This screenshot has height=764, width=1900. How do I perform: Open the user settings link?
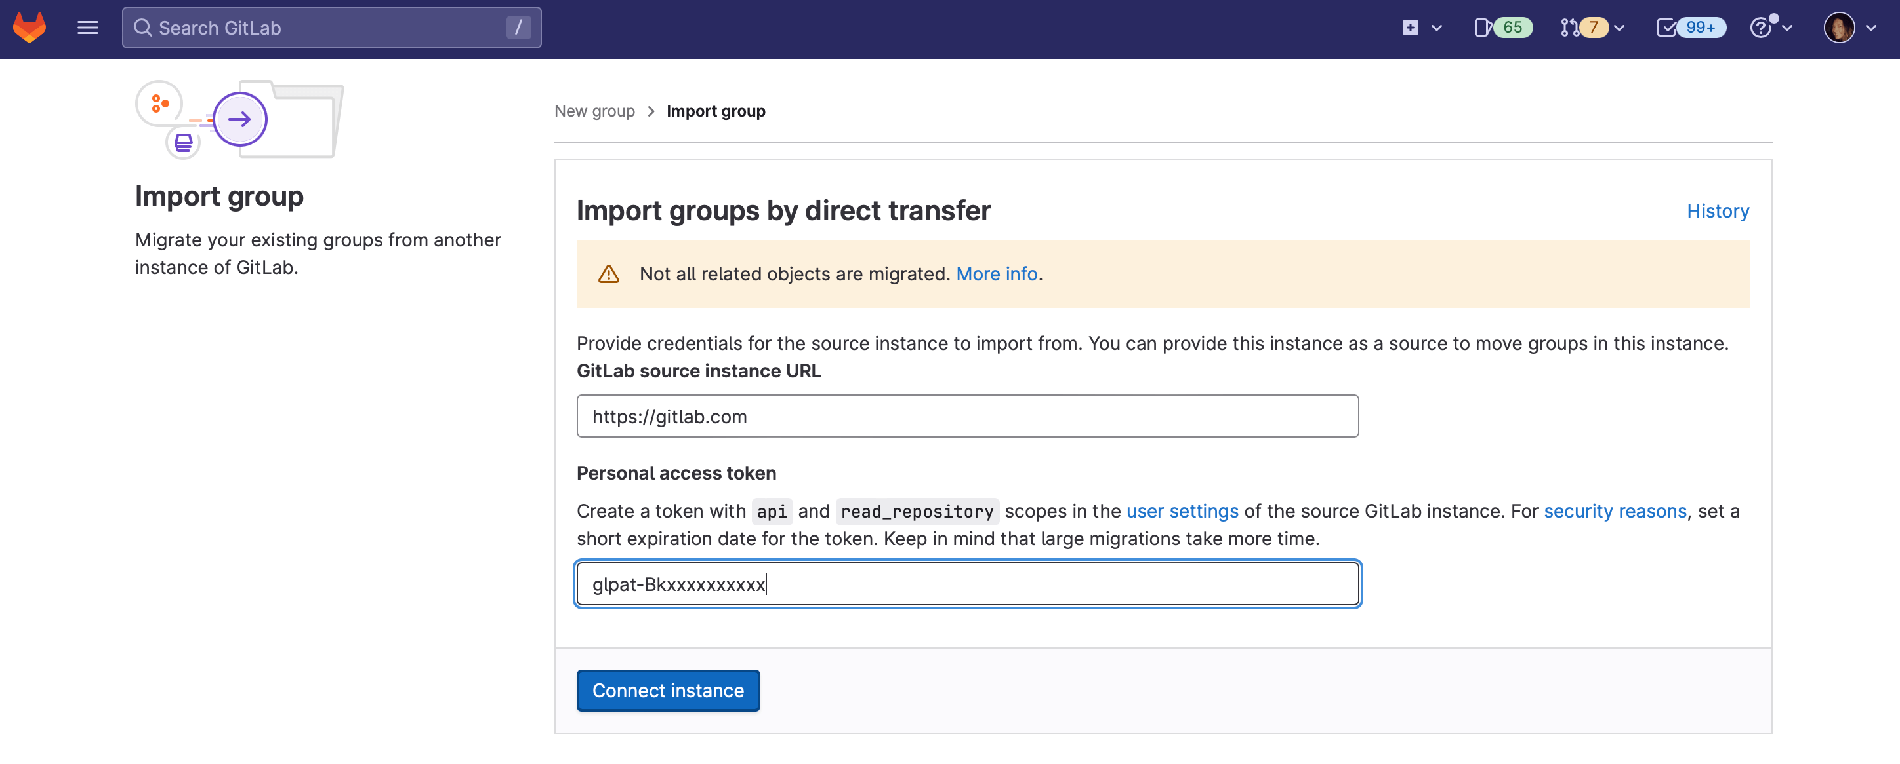(1182, 511)
